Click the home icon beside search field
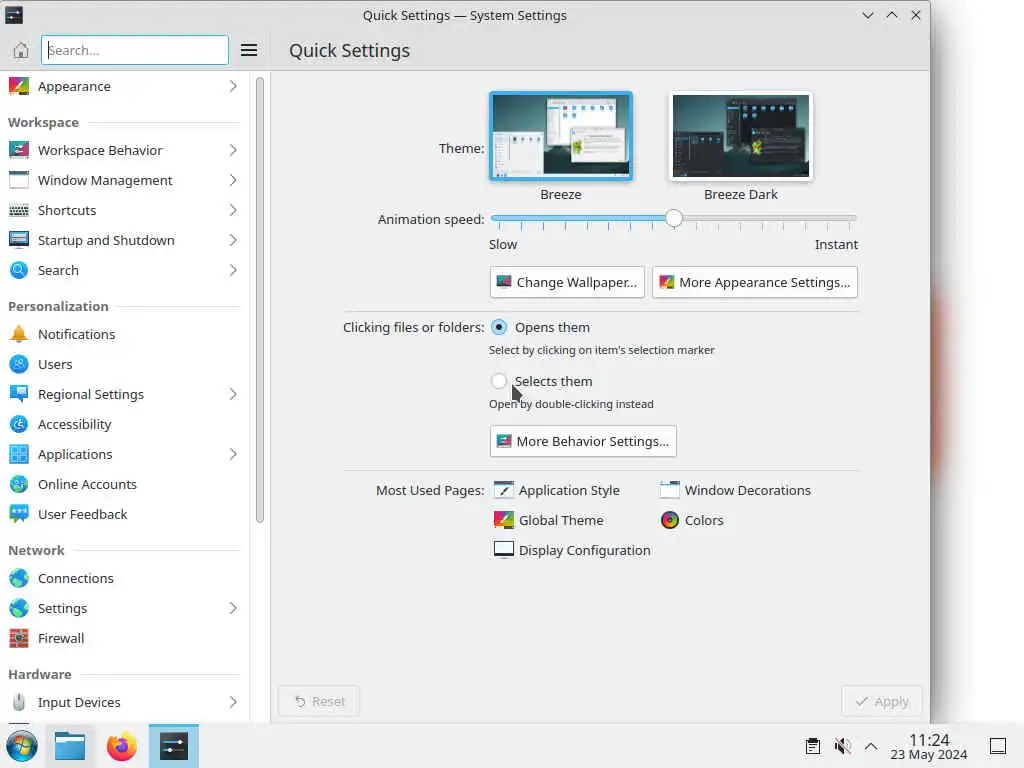Viewport: 1024px width, 768px height. (x=21, y=50)
